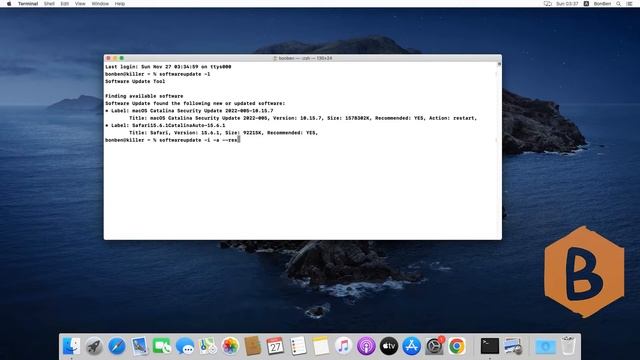Viewport: 640px width, 360px height.
Task: Launch Google Chrome from the Dock
Action: (457, 346)
